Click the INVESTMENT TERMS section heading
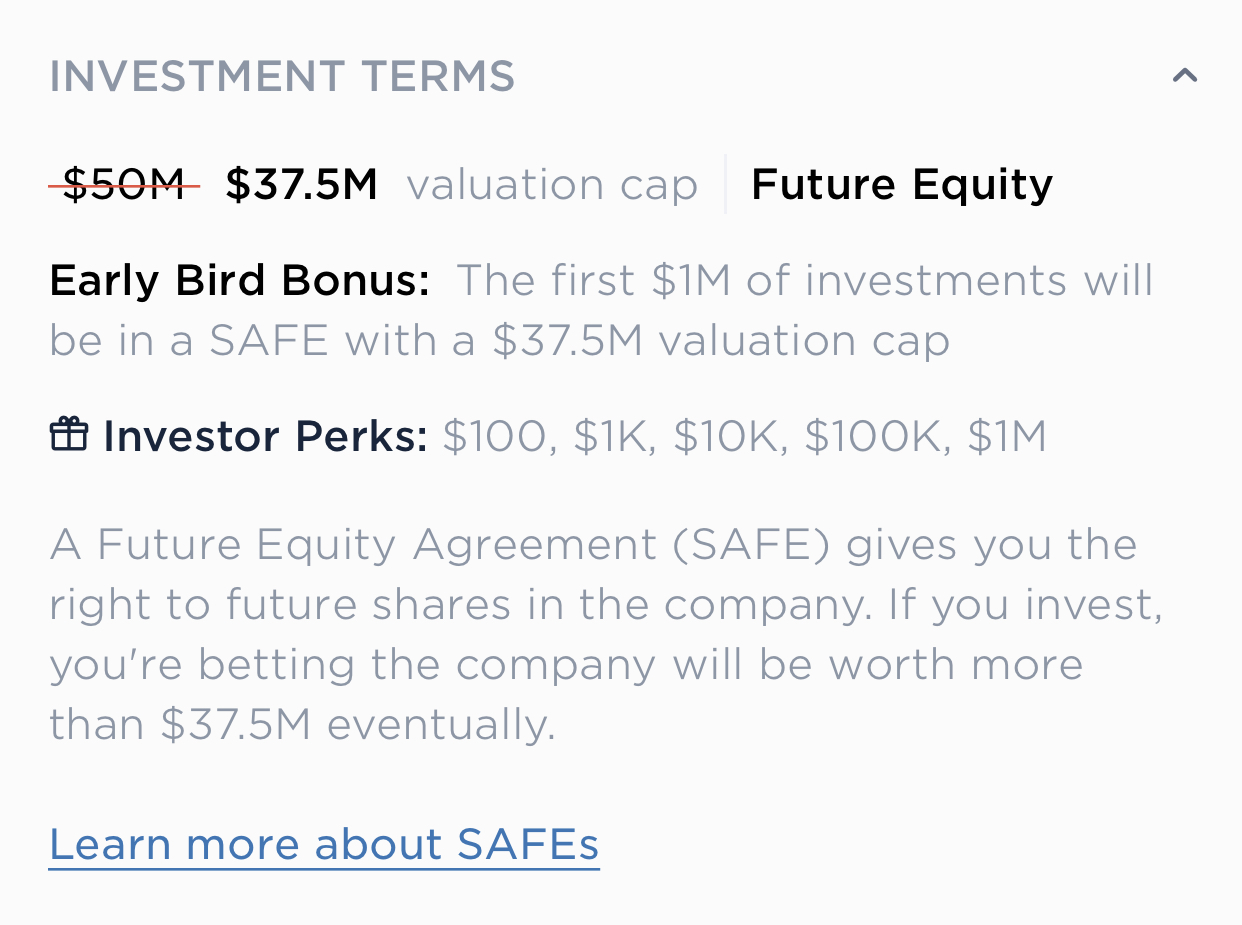Viewport: 1242px width, 925px height. [282, 77]
